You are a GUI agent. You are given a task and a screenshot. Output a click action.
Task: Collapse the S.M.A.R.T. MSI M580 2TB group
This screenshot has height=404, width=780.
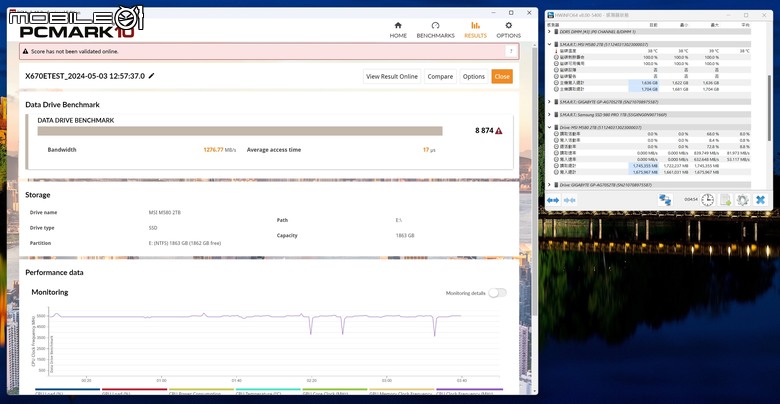pos(550,44)
